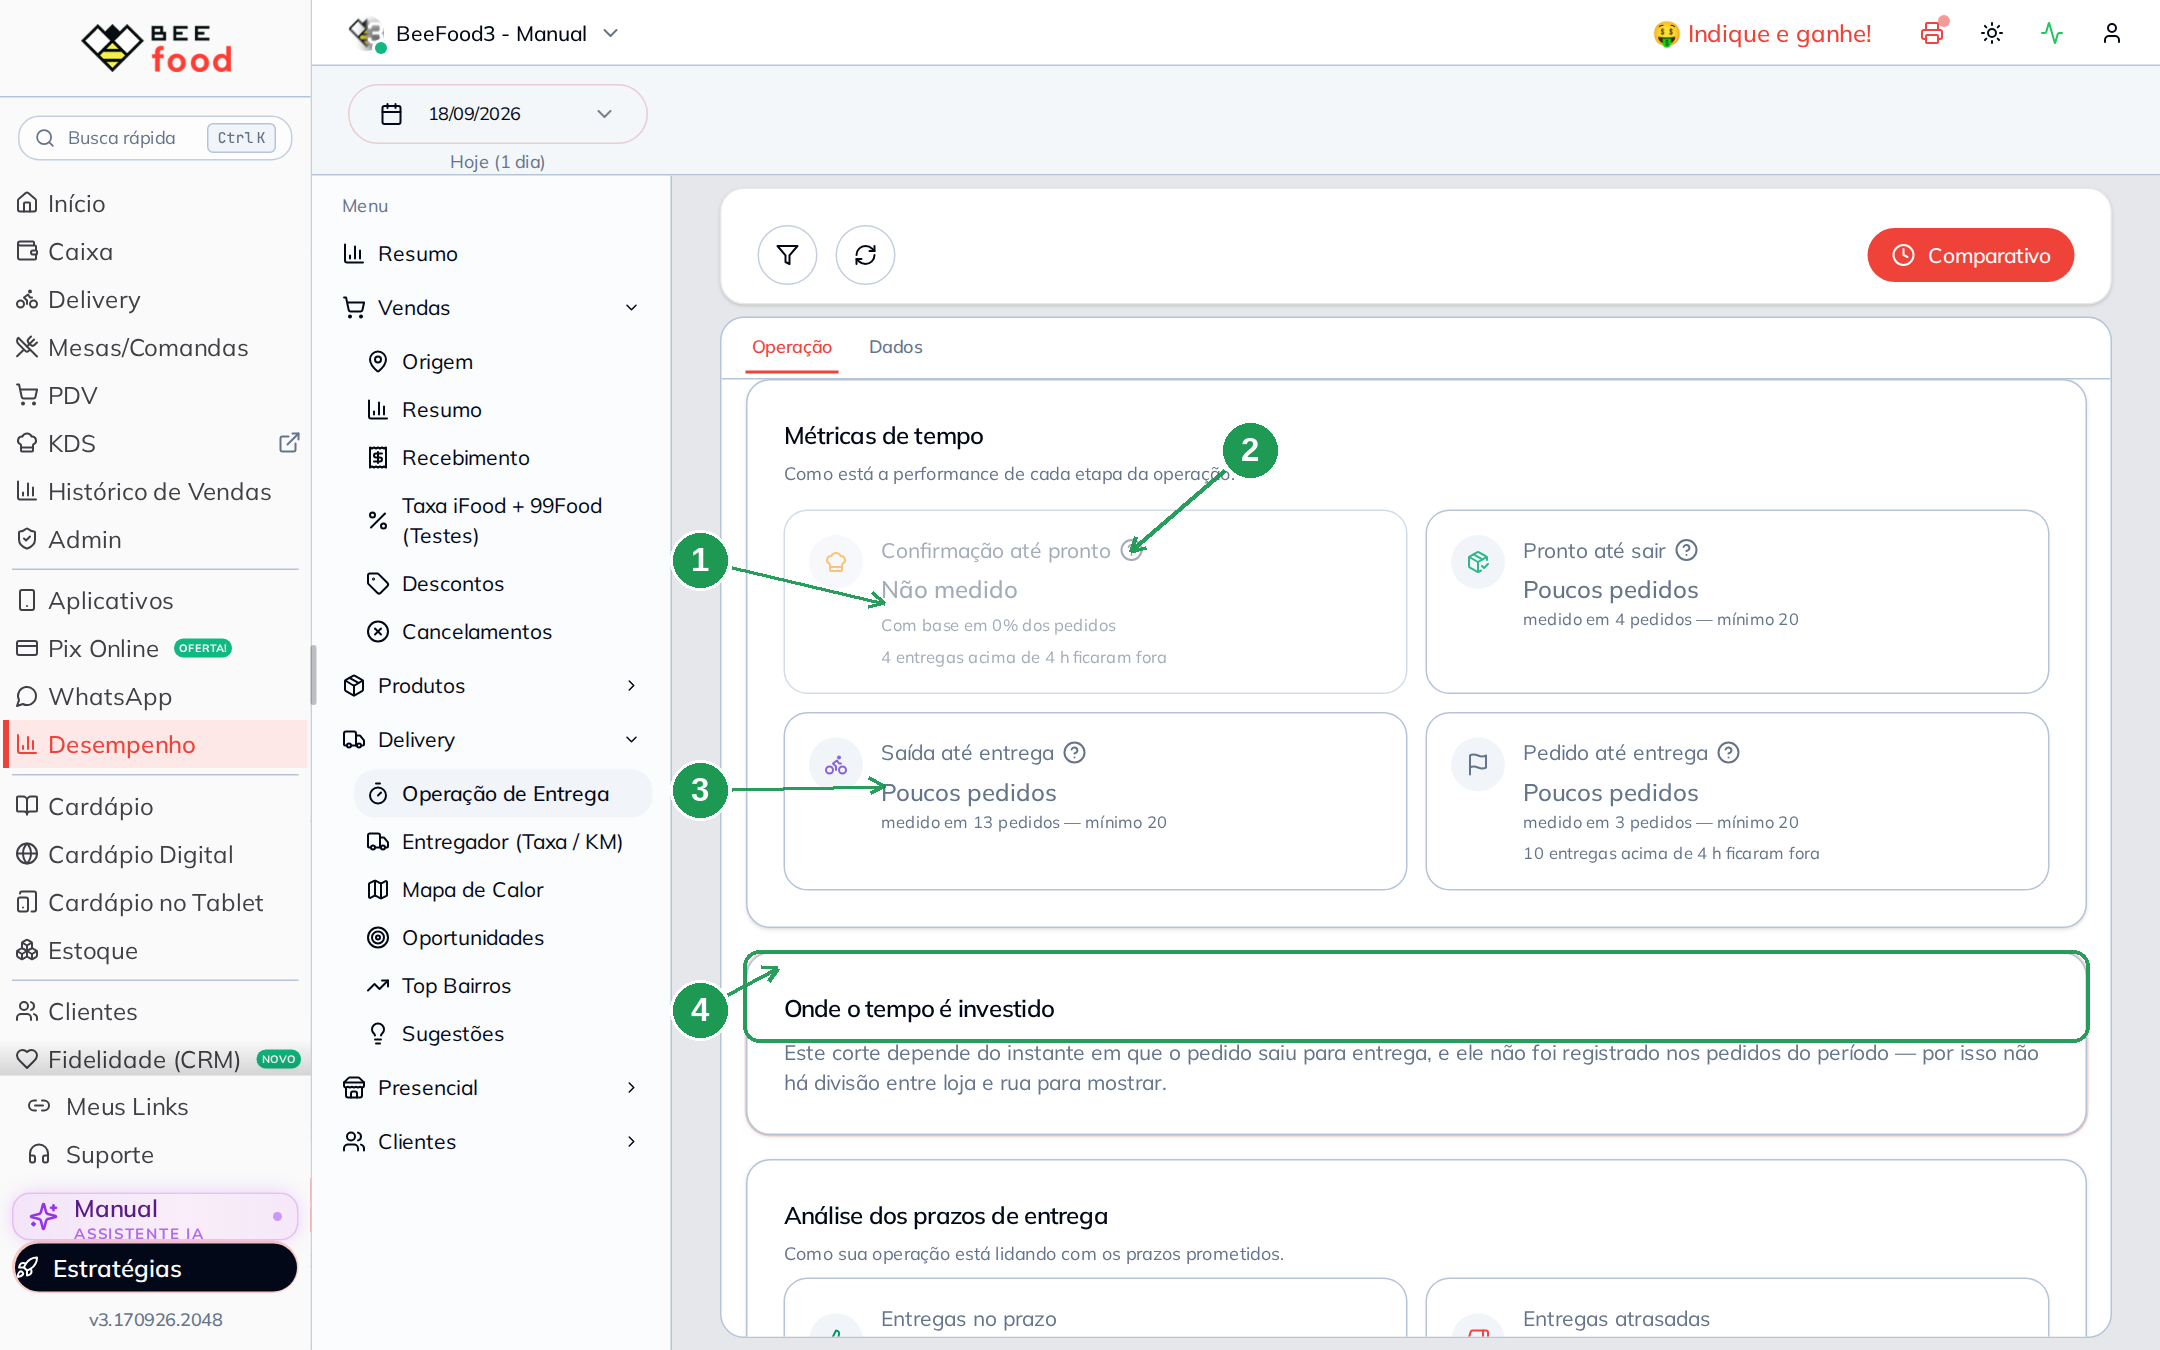Screen dimensions: 2160x1350
Task: Collapse the Delivery submenu chevron
Action: coord(631,739)
